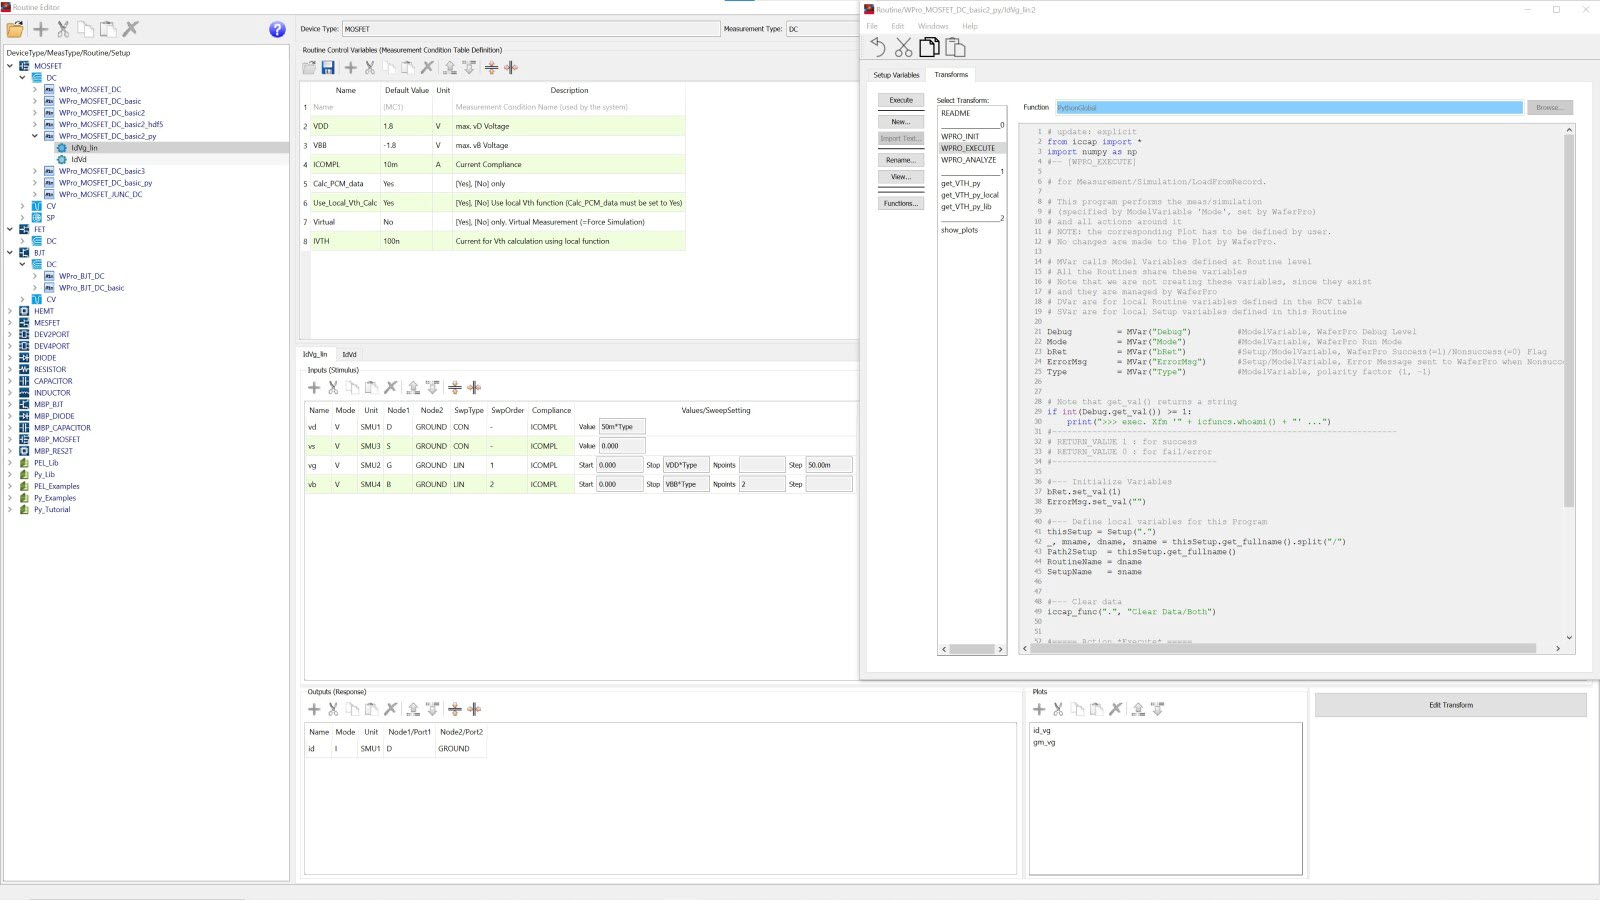The height and width of the screenshot is (900, 1600).
Task: Click the scissors cut icon in transform window
Action: 903,47
